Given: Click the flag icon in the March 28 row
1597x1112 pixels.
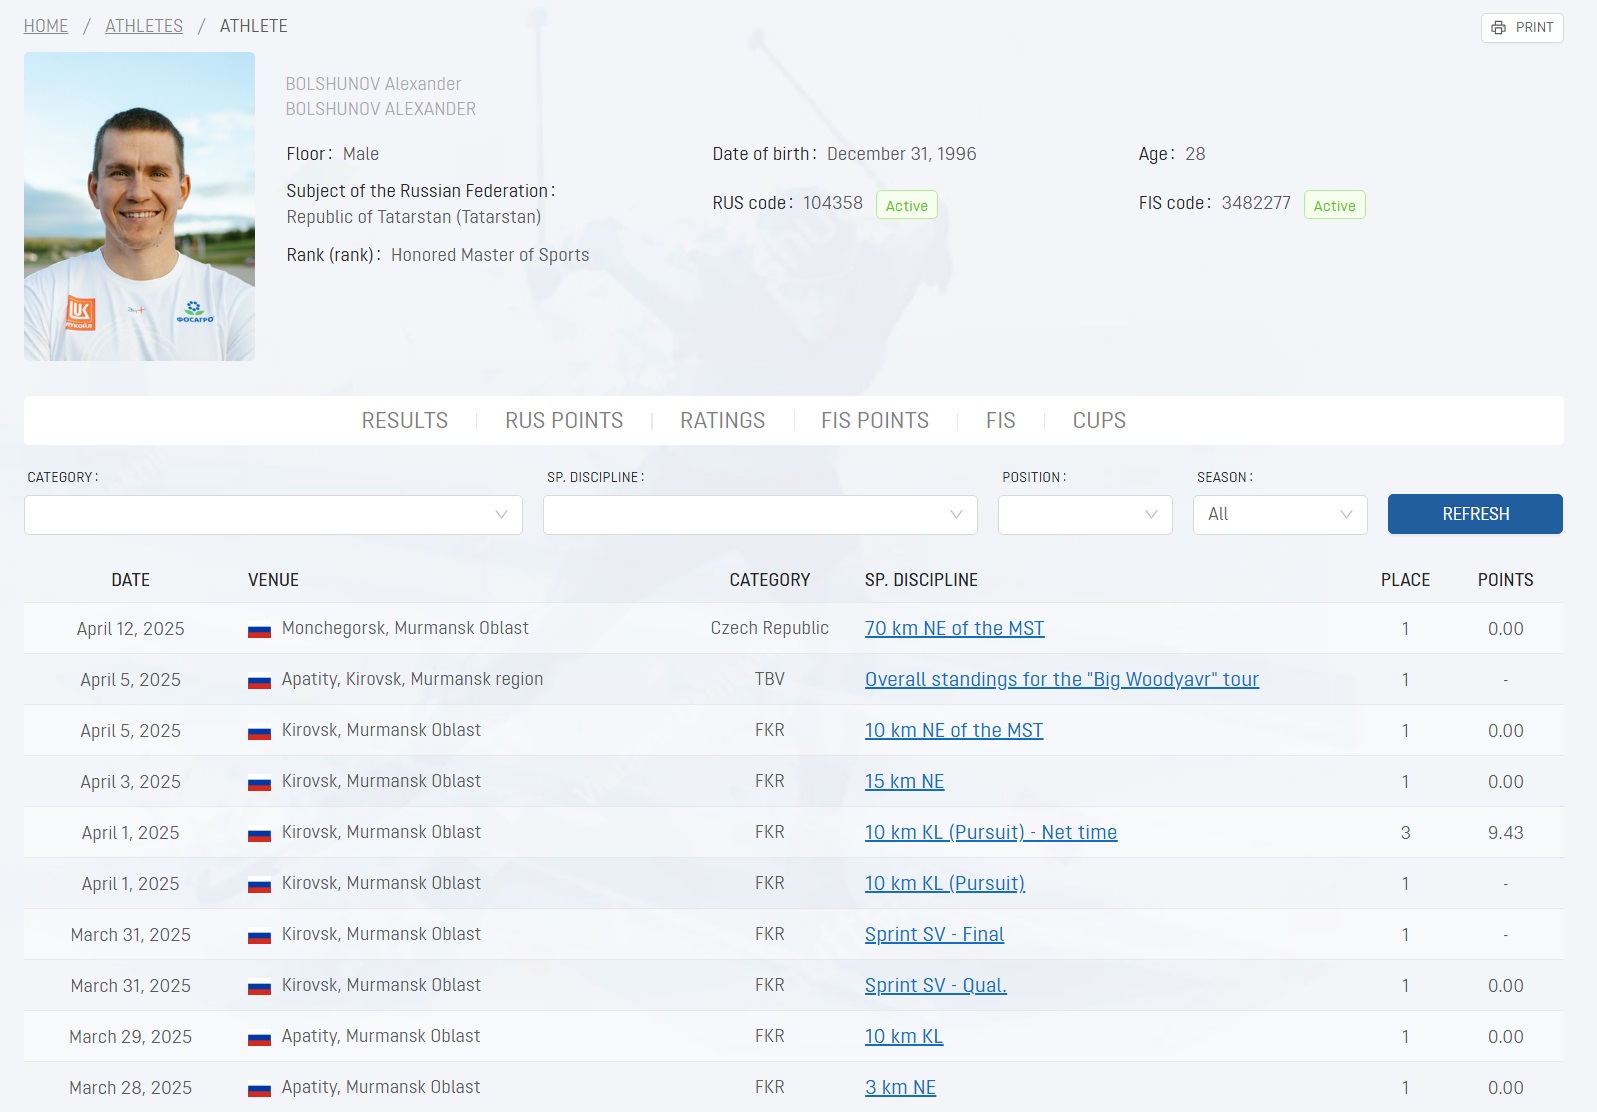Looking at the screenshot, I should pos(259,1089).
